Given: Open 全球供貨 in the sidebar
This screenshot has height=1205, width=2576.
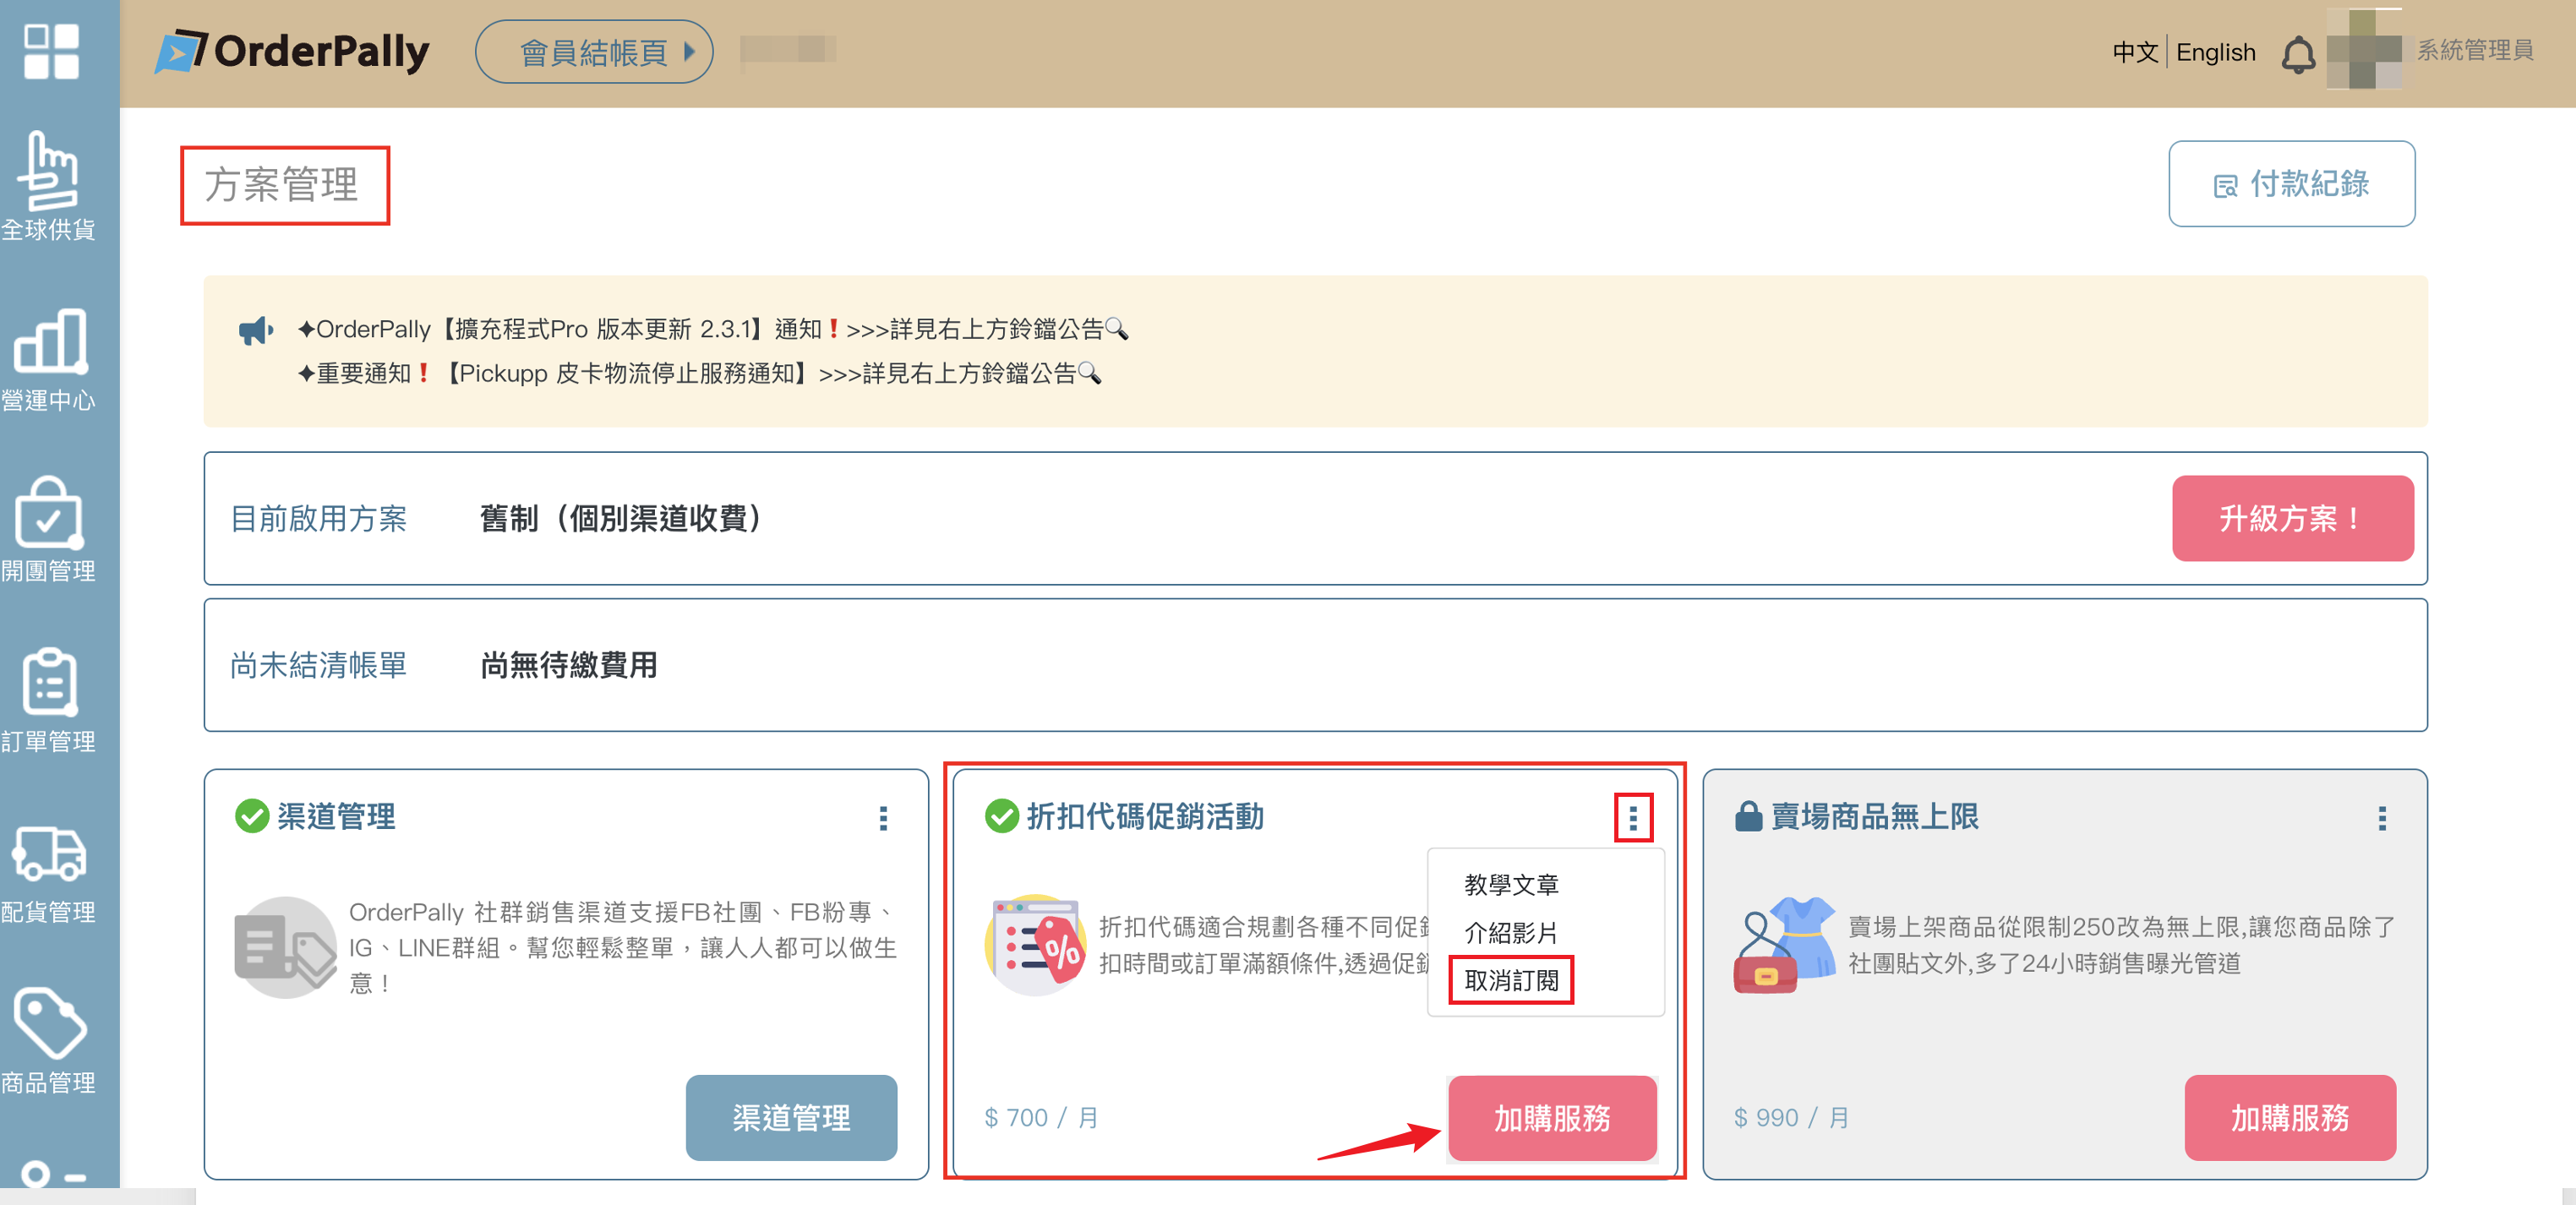Looking at the screenshot, I should pyautogui.click(x=49, y=187).
